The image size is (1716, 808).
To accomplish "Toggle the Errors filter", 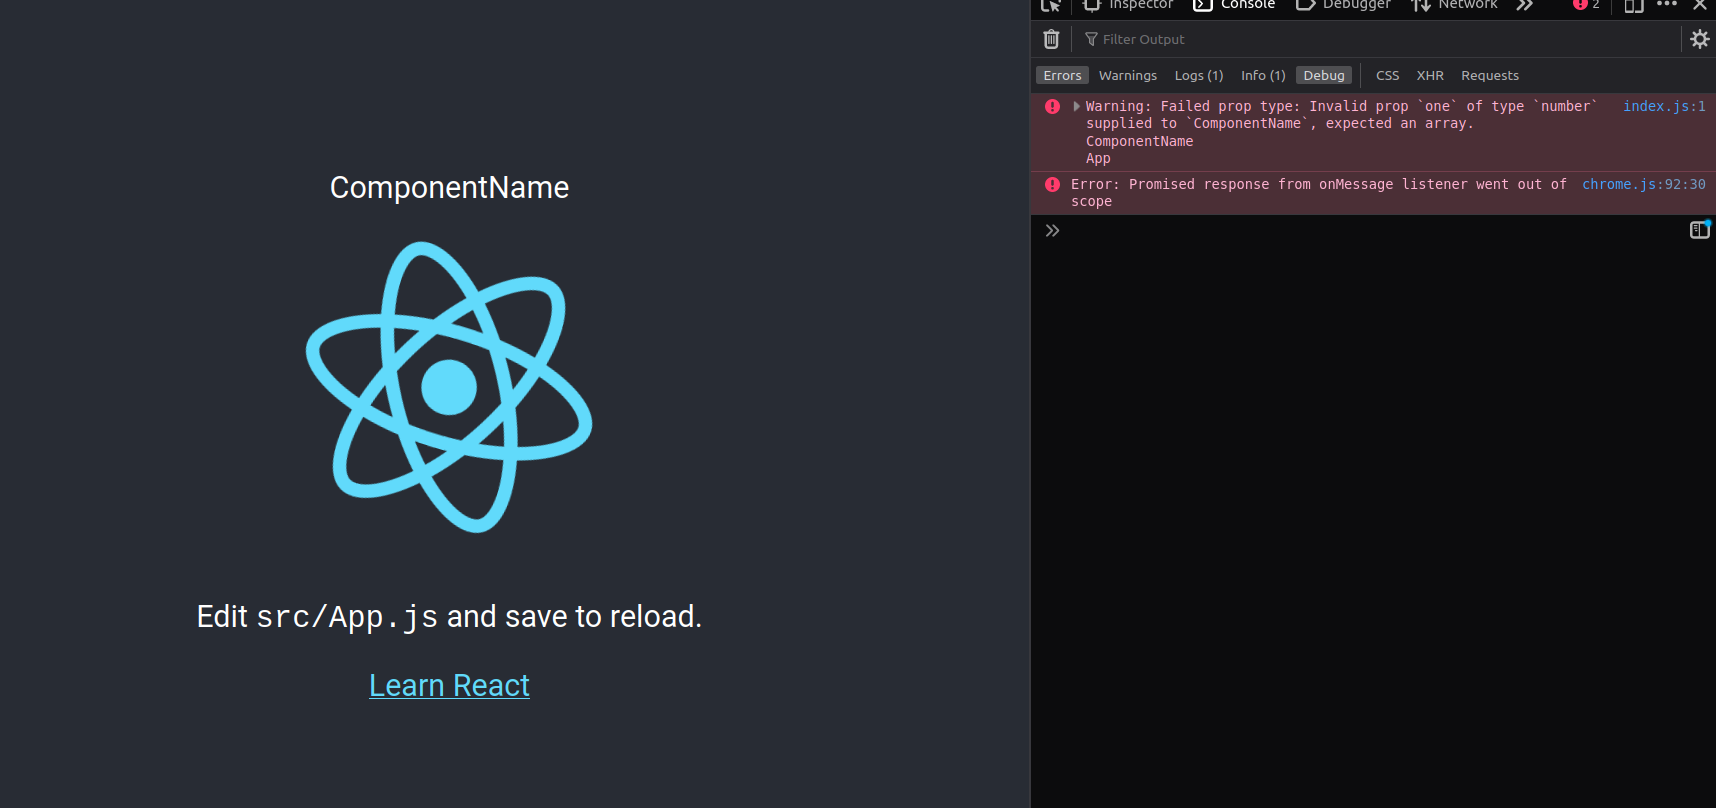I will pos(1062,75).
